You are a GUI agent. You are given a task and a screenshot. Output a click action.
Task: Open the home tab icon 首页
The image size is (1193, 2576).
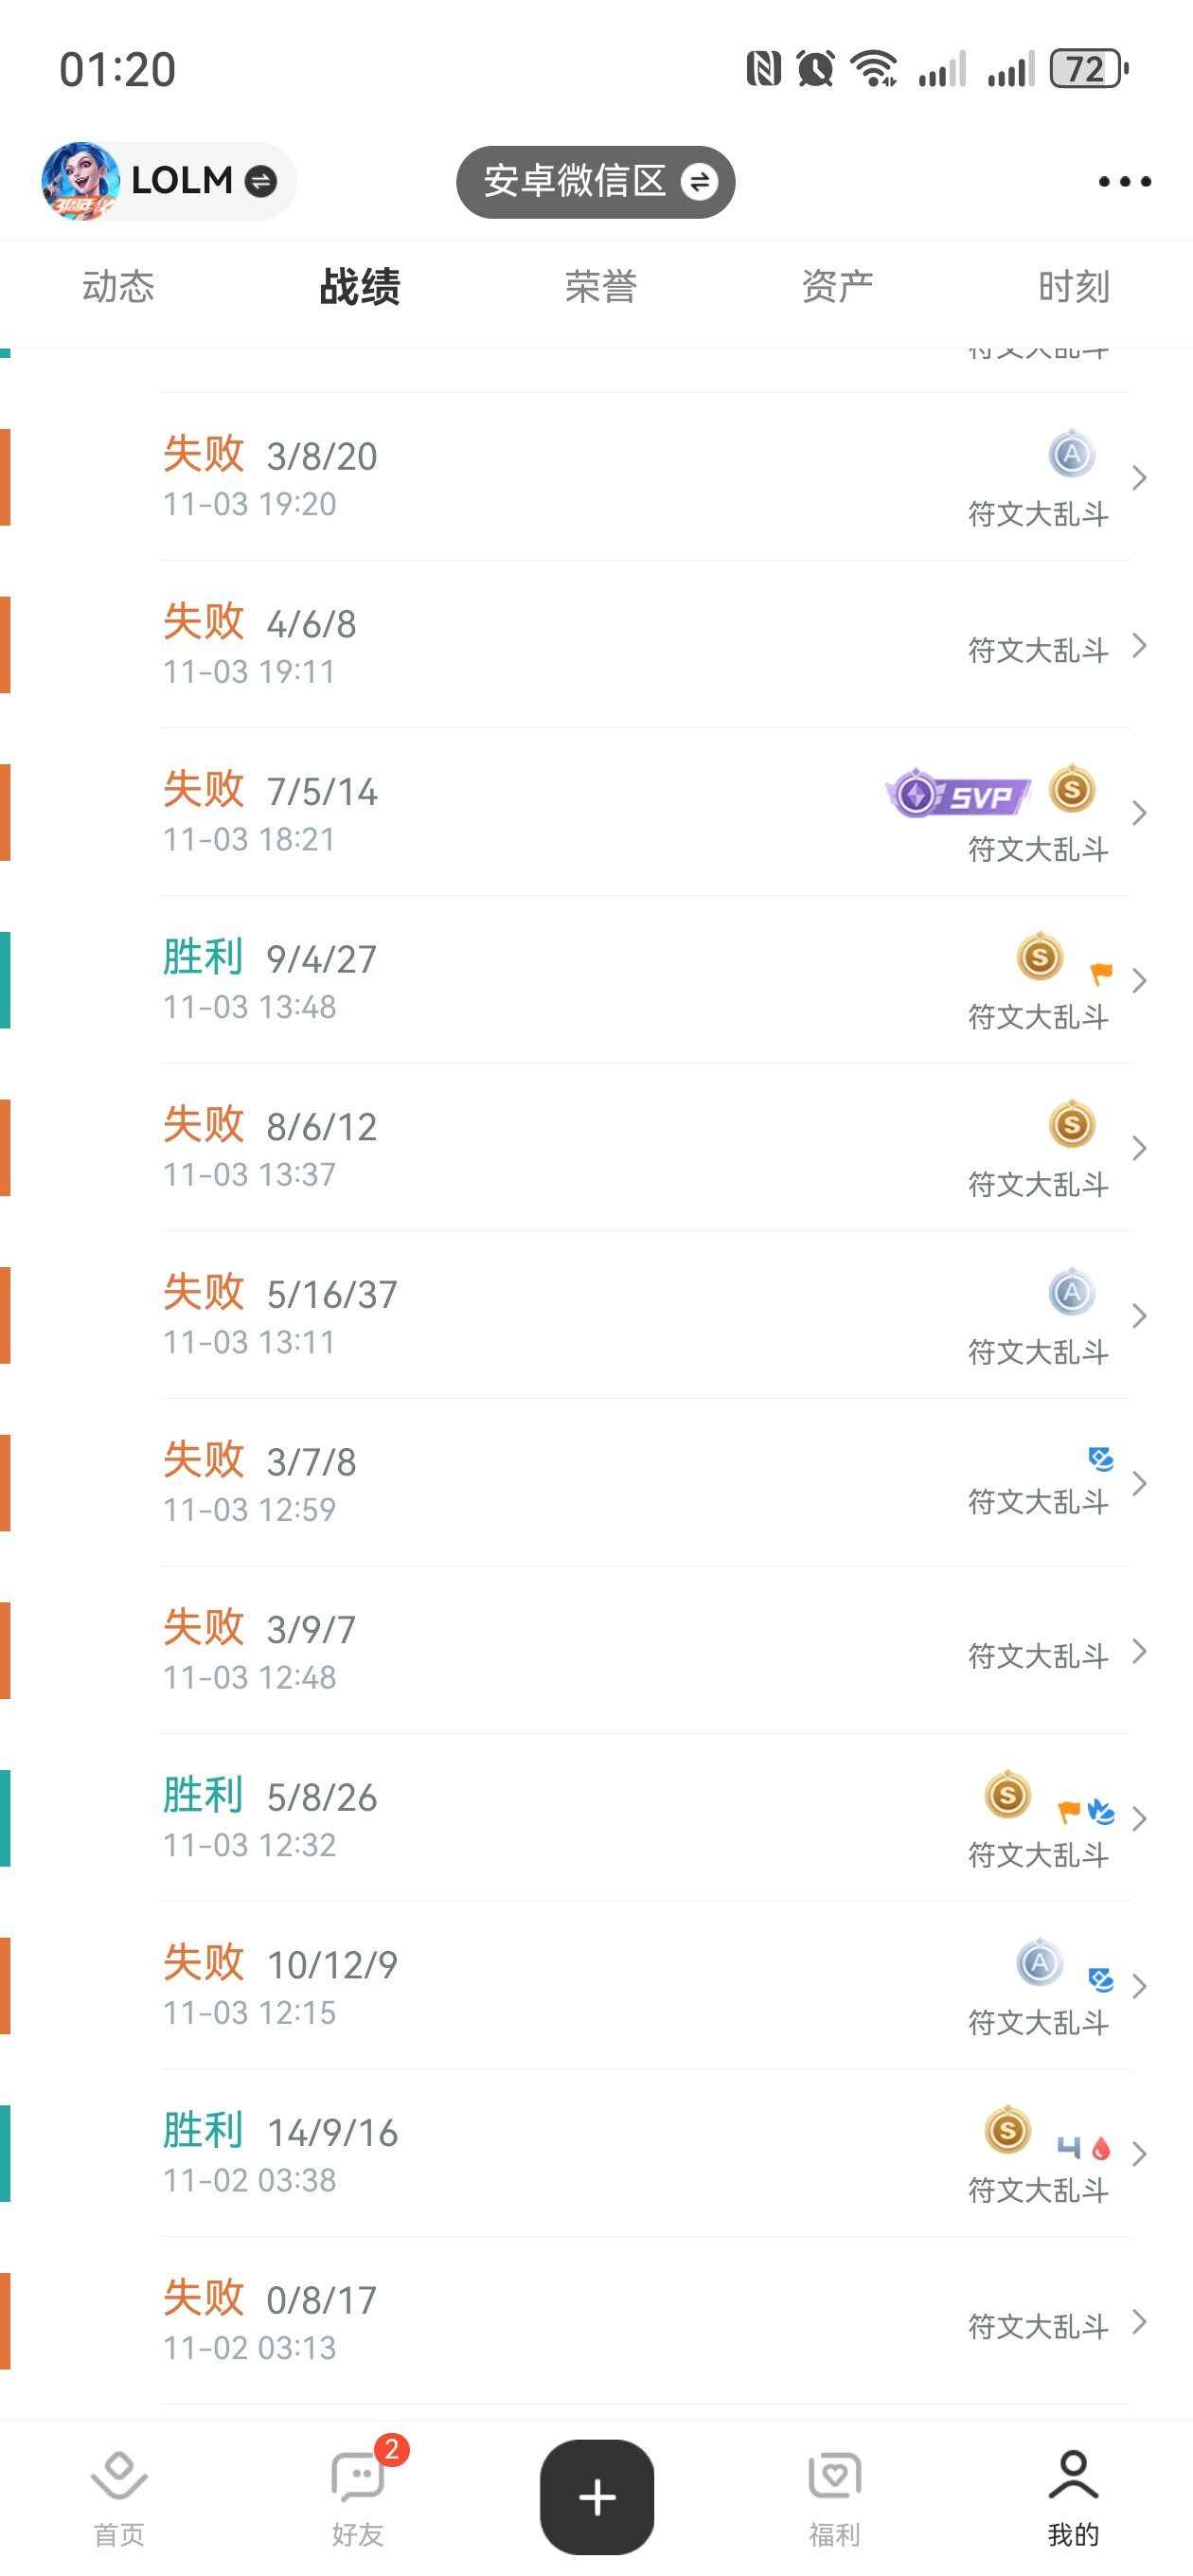(119, 2497)
